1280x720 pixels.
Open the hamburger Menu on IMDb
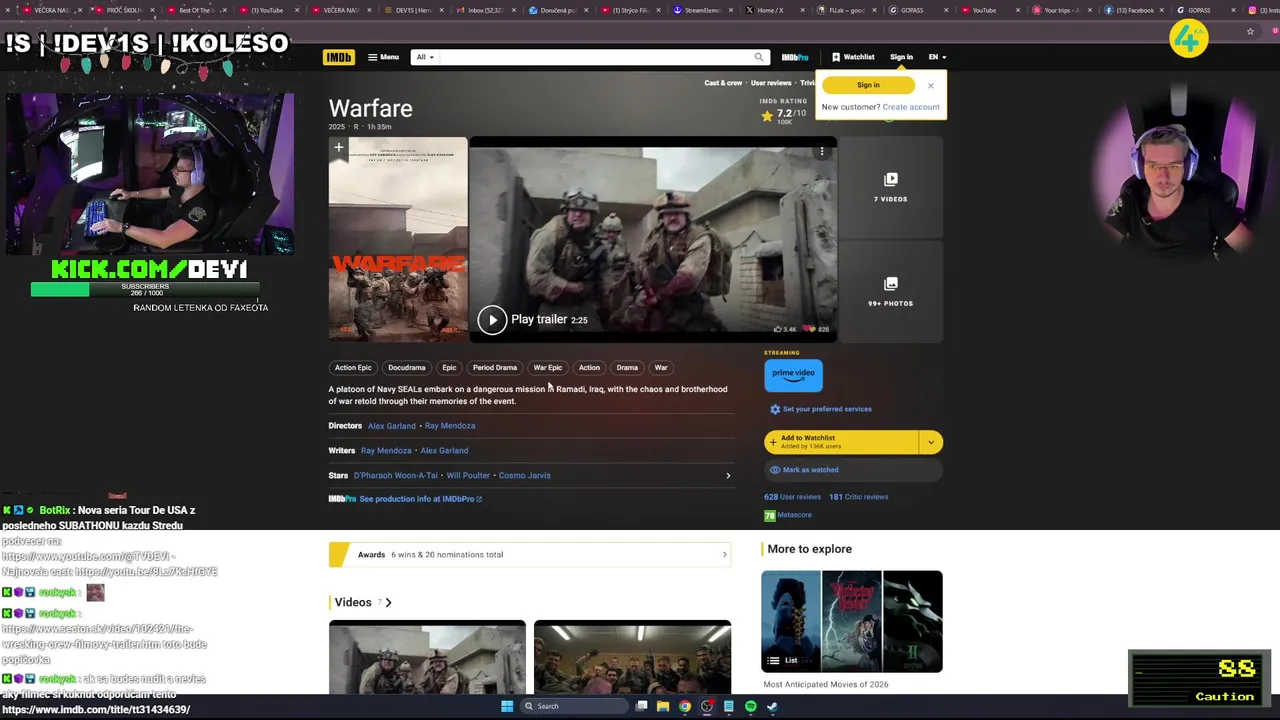tap(383, 57)
